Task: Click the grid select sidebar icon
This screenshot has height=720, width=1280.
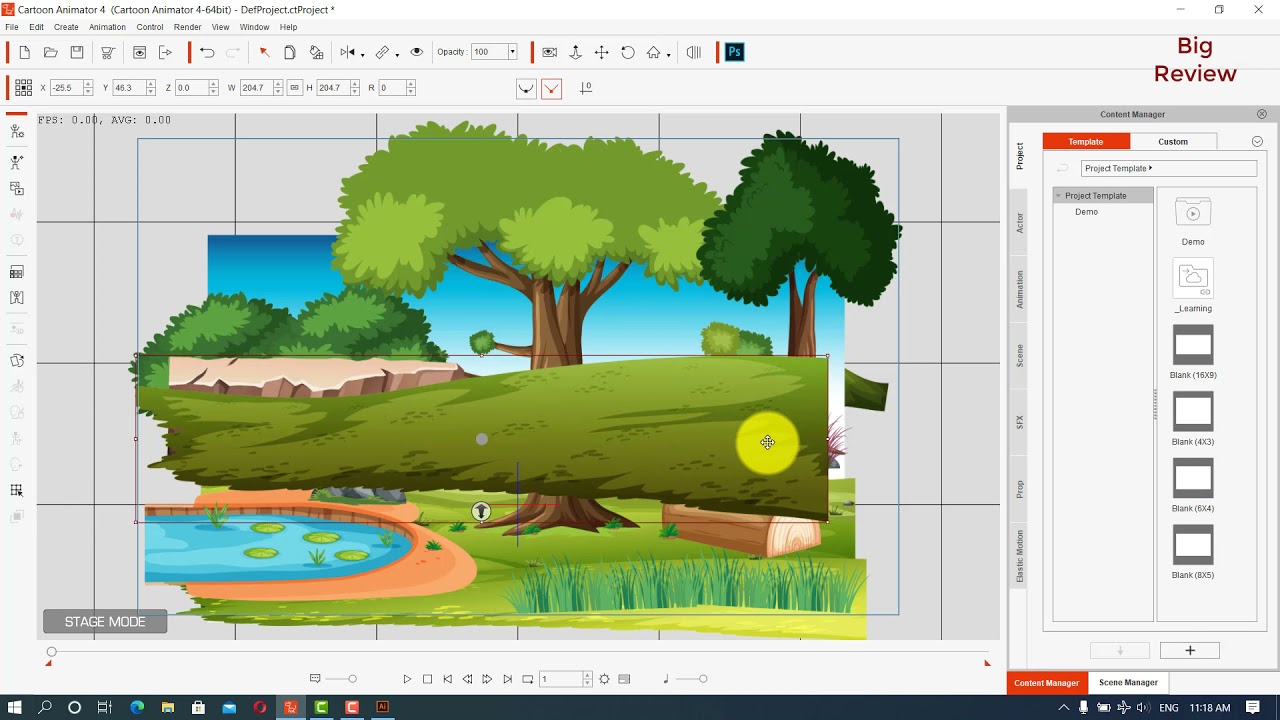Action: (16, 490)
